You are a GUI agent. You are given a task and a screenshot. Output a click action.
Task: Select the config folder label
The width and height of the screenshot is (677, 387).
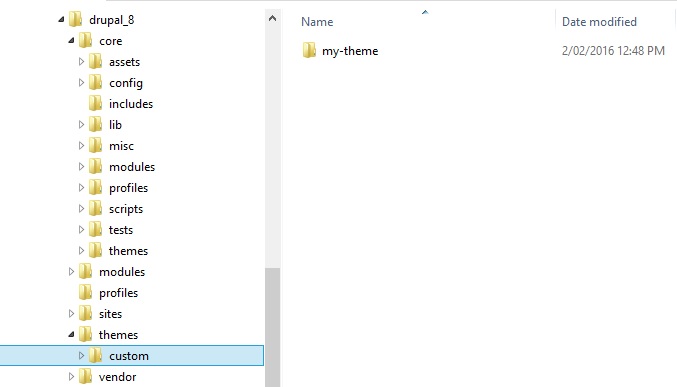(126, 83)
